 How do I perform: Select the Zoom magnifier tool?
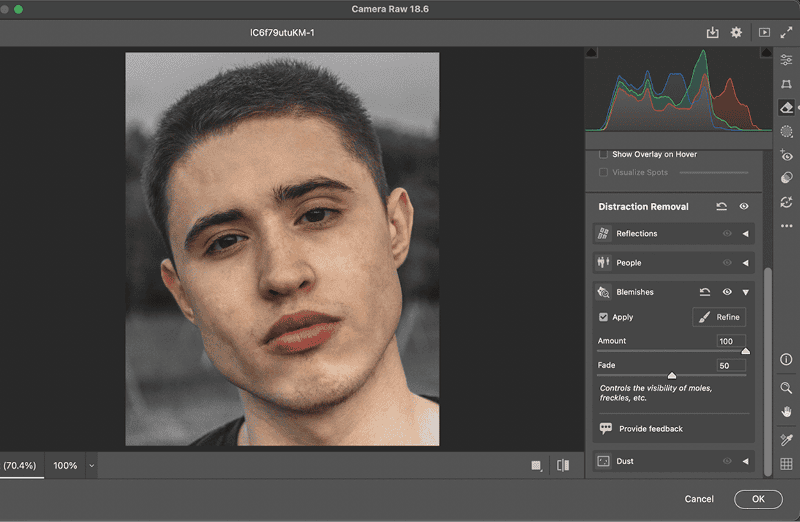tap(786, 388)
